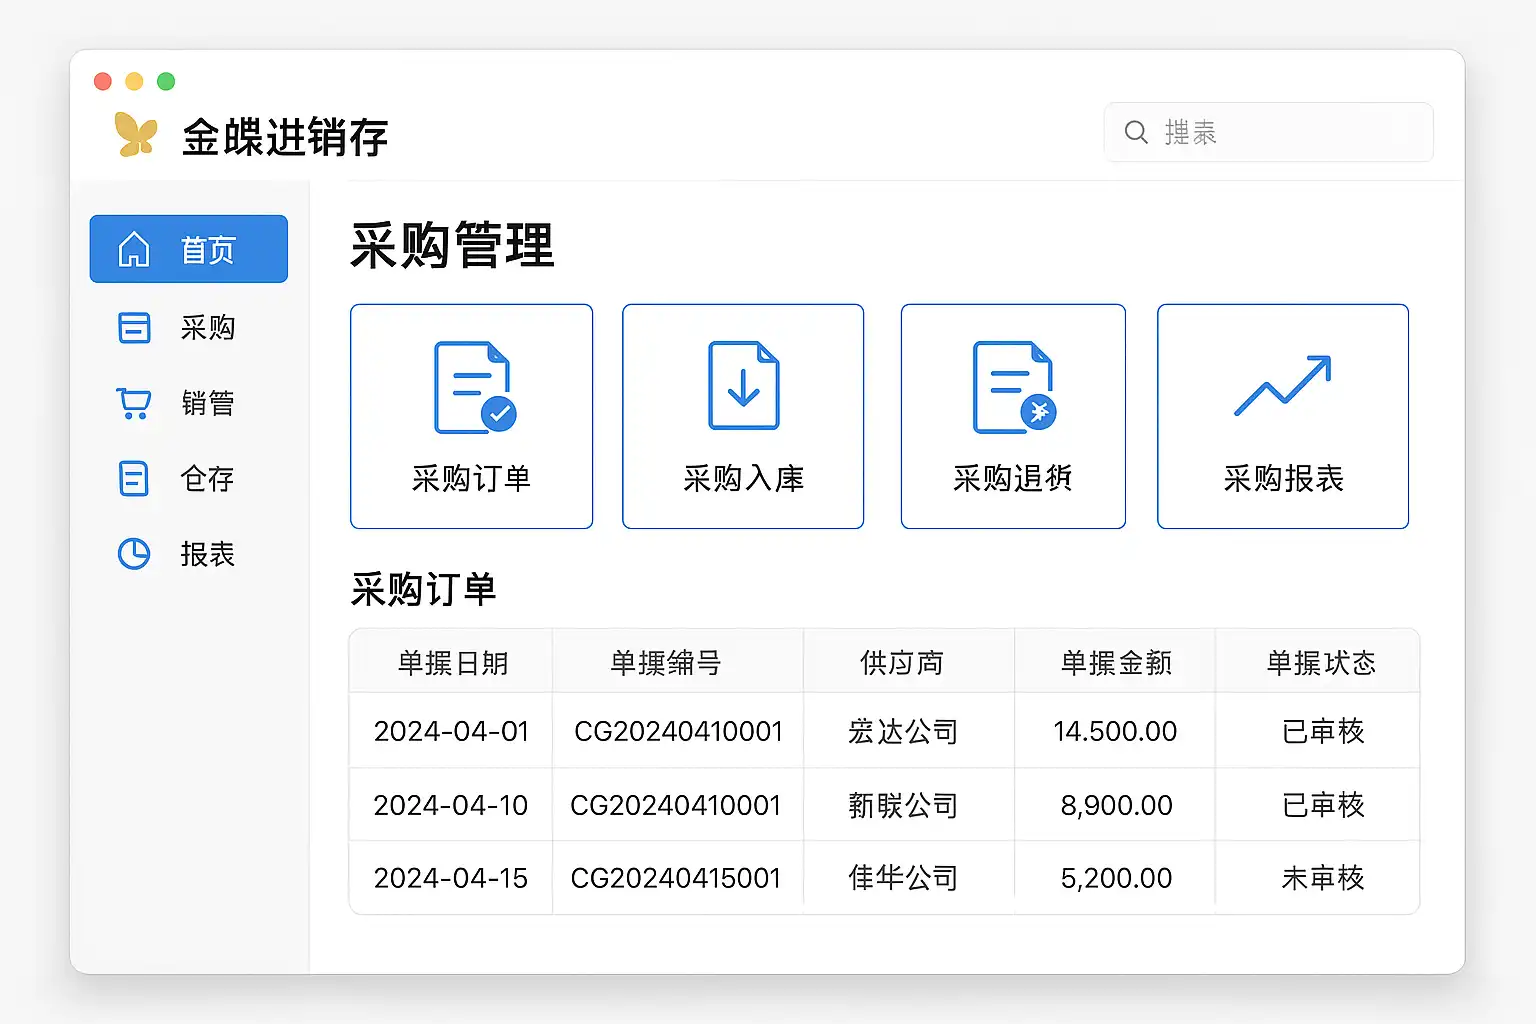Click the 未审核 status cell

click(x=1322, y=878)
